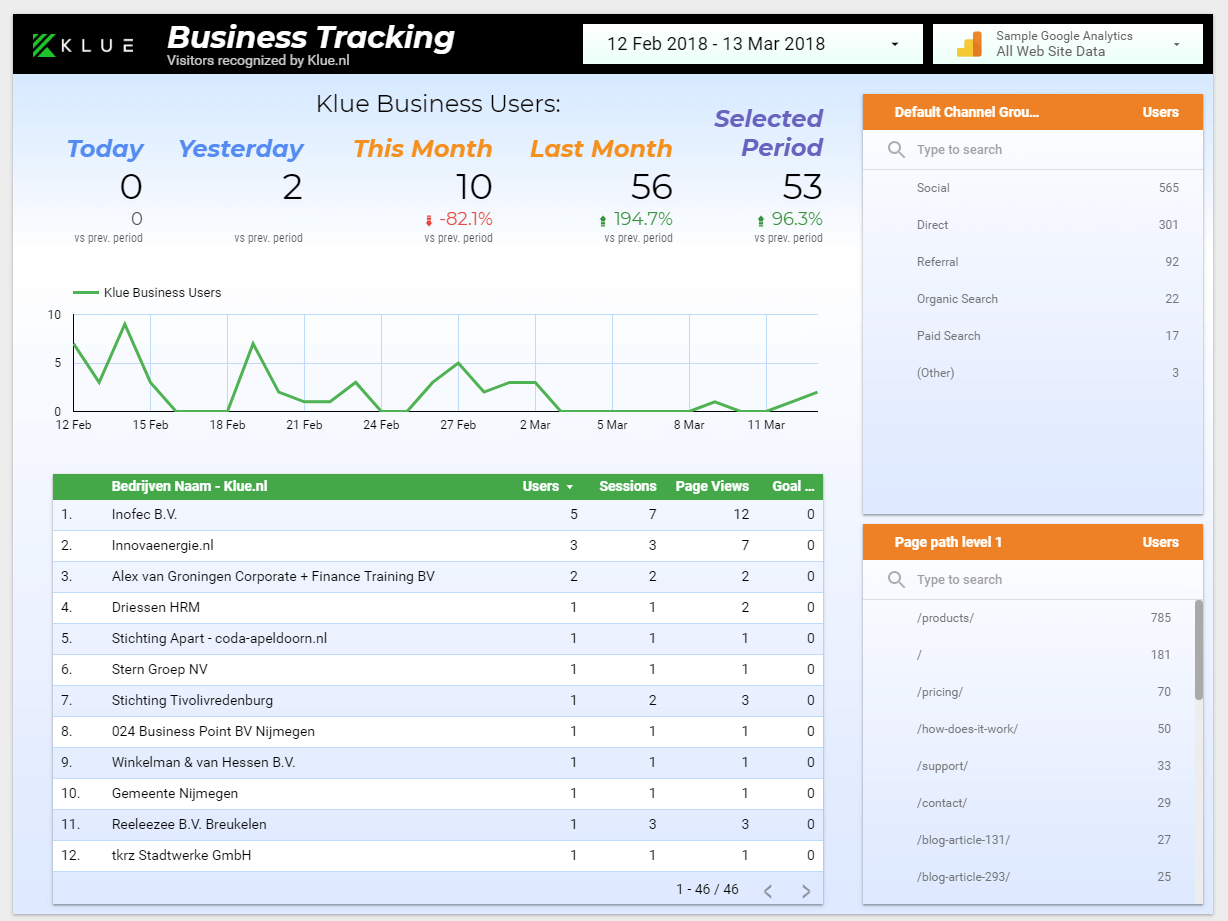Click Stichting Apart - coda-apeldoorn.nl row

coord(438,639)
